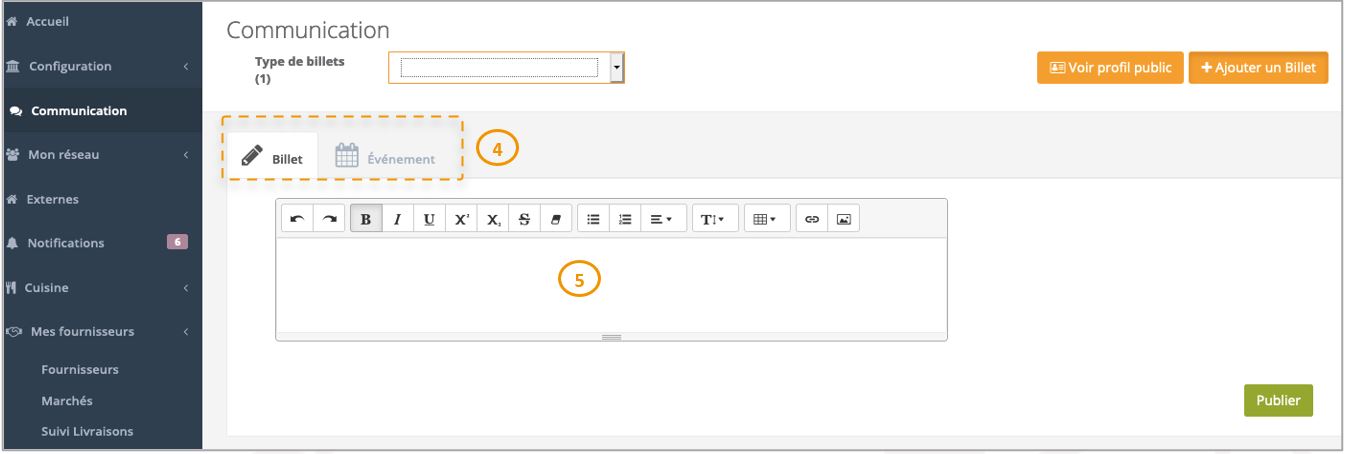This screenshot has width=1345, height=454.
Task: Open the insert table dropdown
Action: tap(767, 219)
